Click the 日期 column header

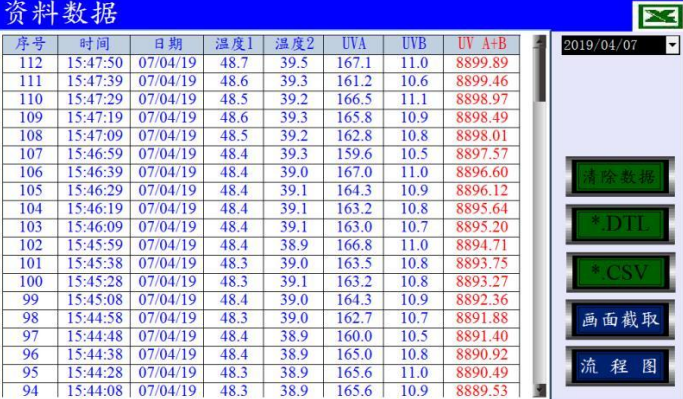pos(167,44)
